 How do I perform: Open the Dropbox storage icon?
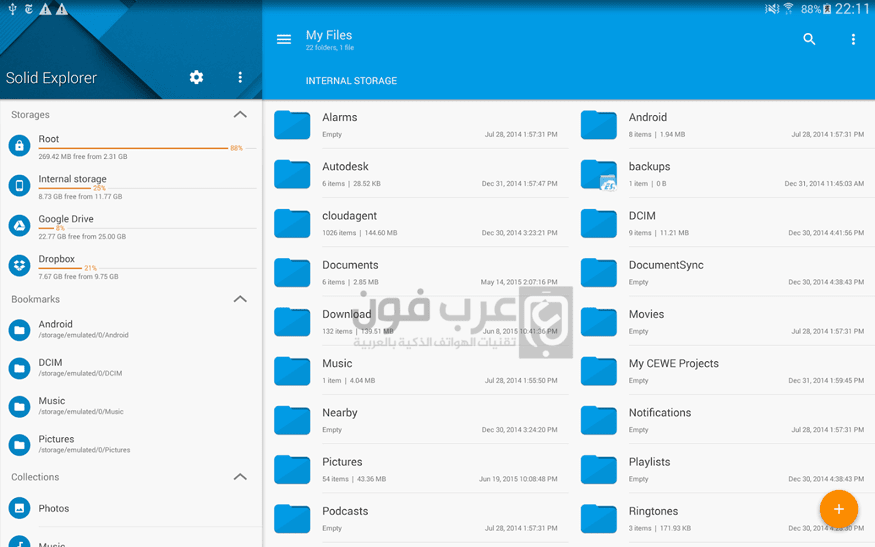click(x=20, y=266)
